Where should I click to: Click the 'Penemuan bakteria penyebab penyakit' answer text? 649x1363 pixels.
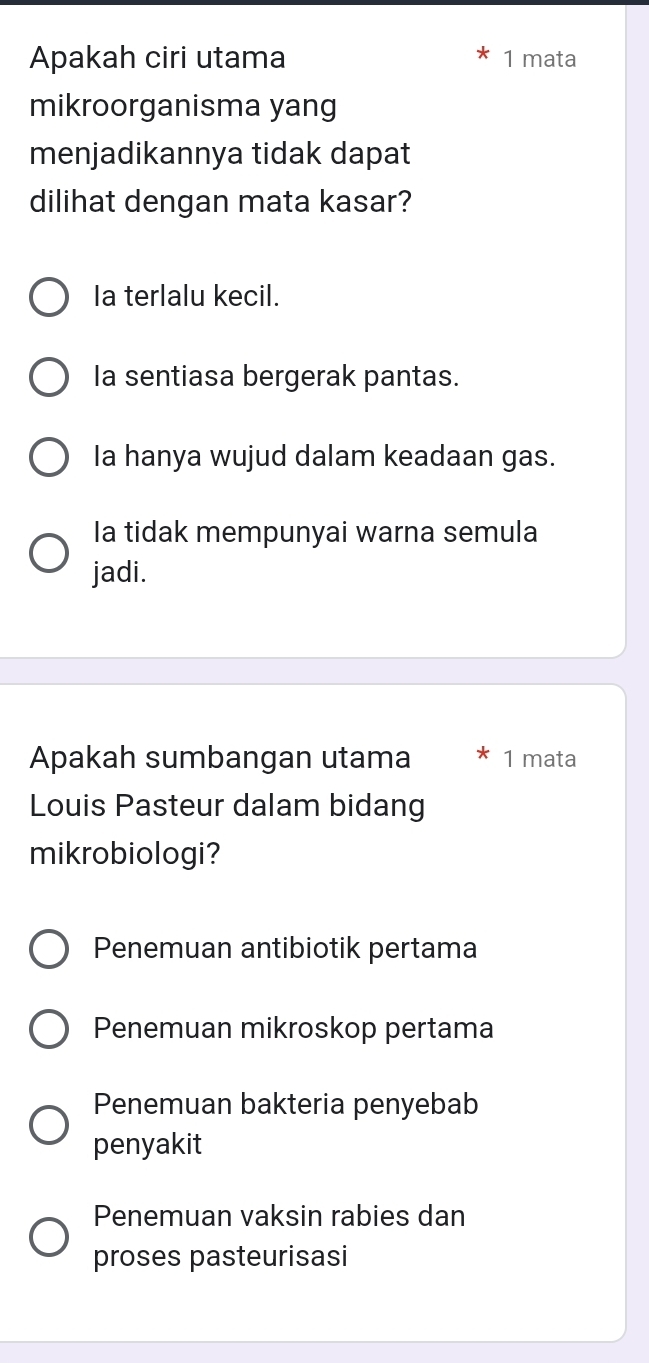click(286, 1124)
